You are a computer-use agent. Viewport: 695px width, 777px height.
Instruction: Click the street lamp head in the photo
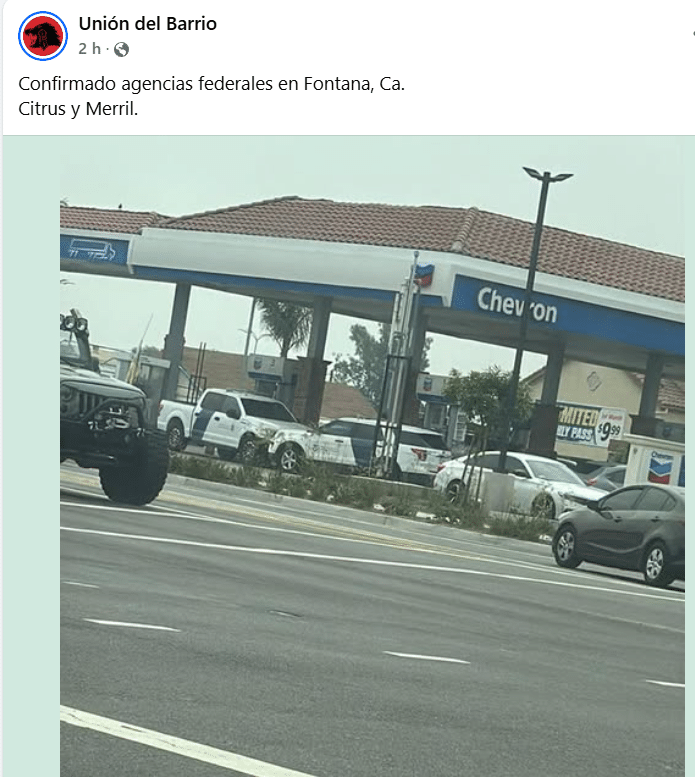[547, 174]
